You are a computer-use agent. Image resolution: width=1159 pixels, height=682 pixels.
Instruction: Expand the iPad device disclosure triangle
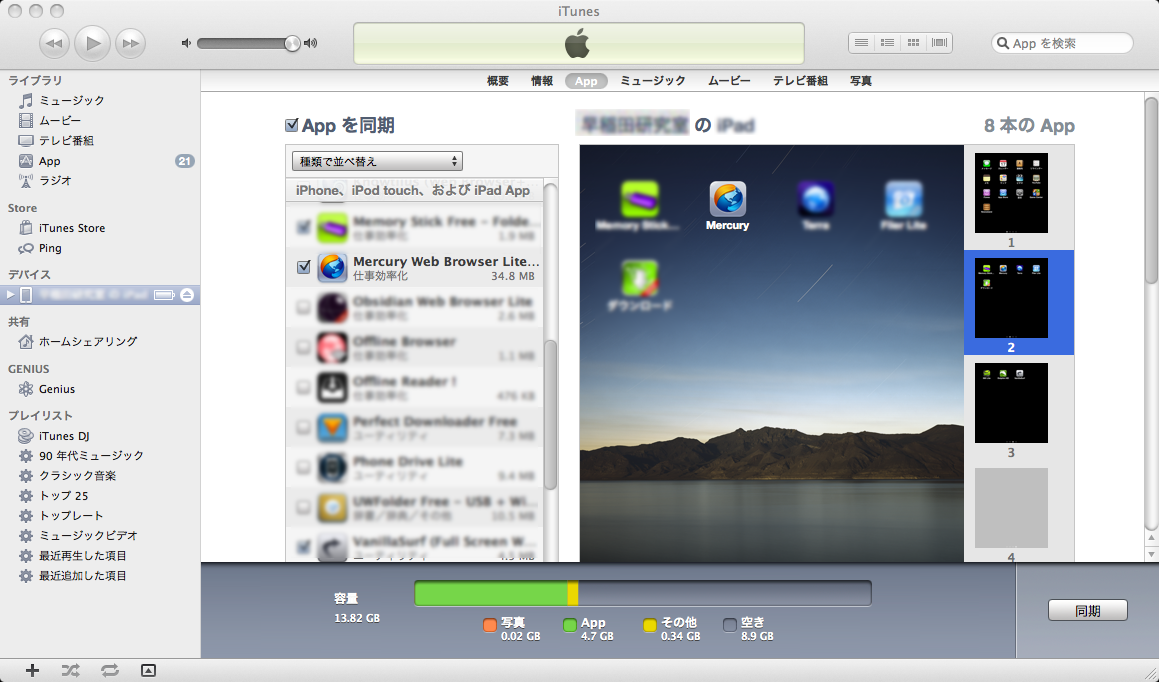(10, 295)
